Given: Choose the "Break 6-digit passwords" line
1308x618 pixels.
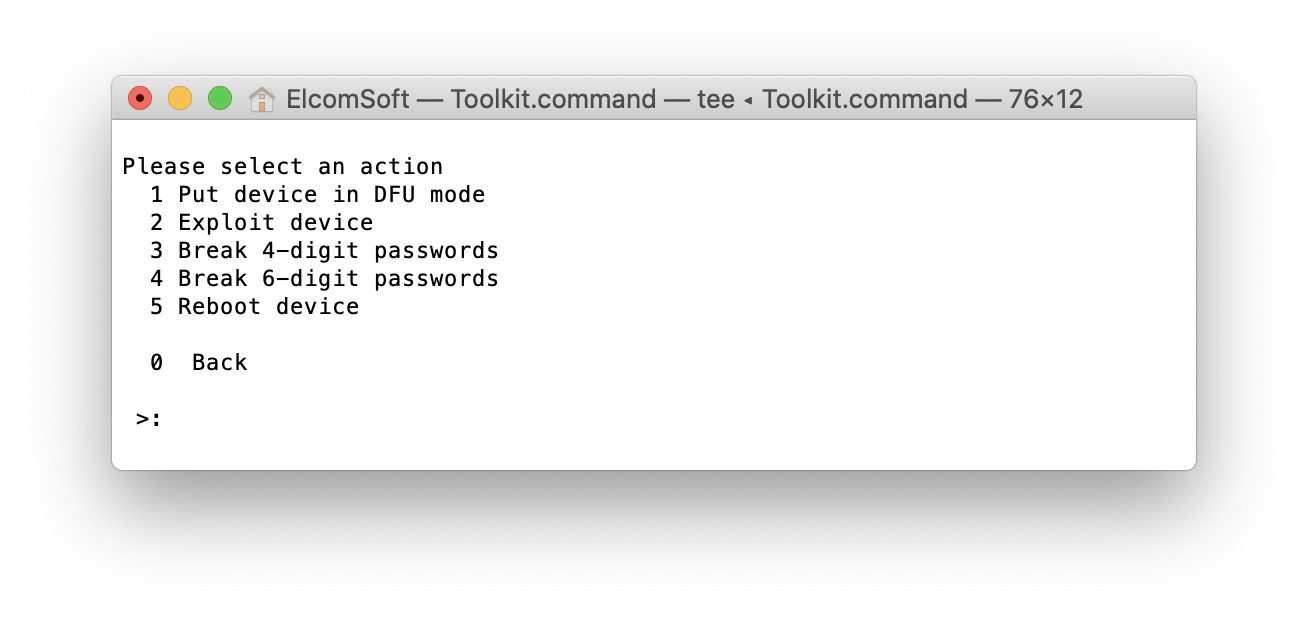Looking at the screenshot, I should point(338,278).
